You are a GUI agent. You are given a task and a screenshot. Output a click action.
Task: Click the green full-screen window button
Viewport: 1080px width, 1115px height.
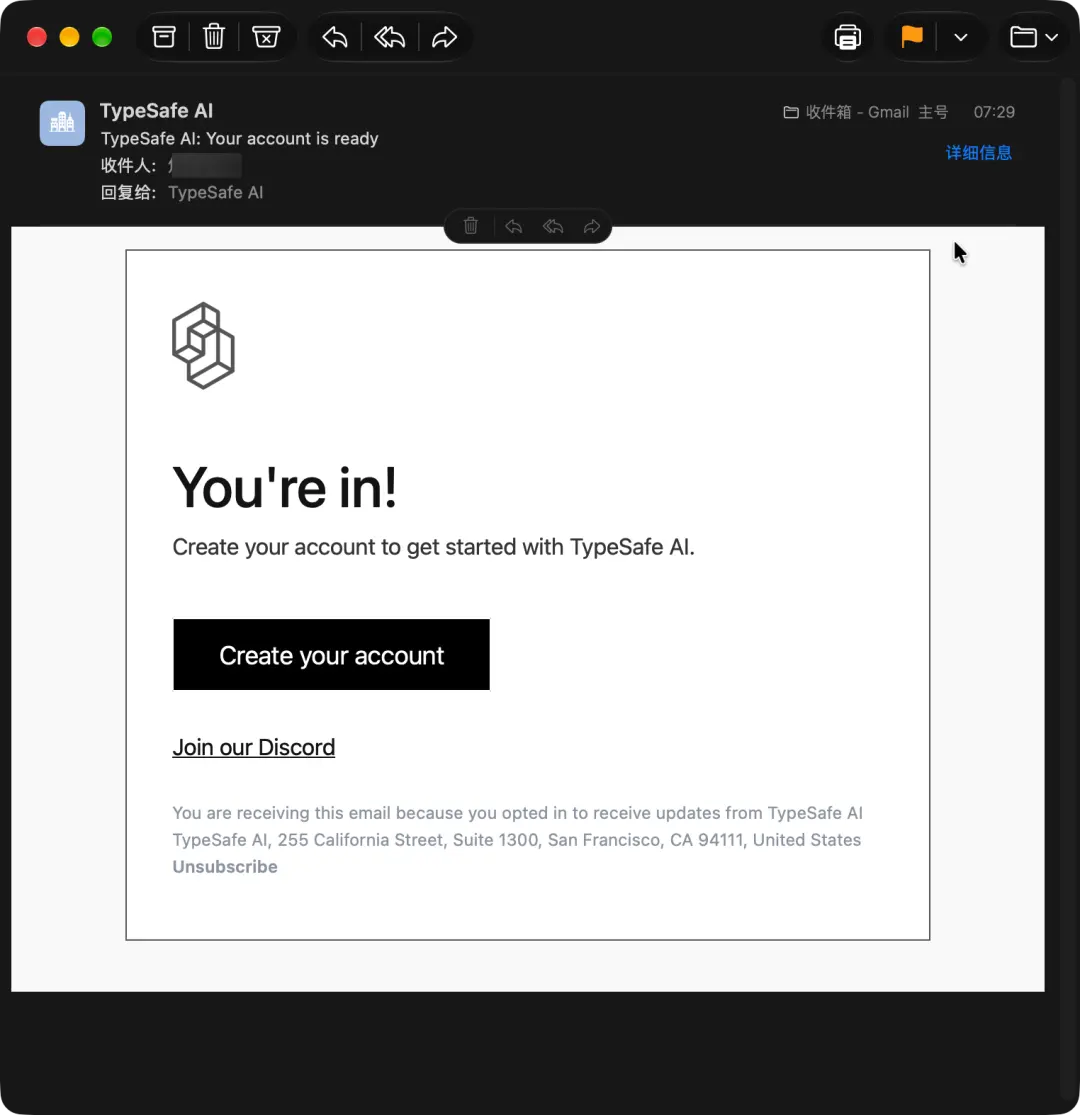pos(102,37)
